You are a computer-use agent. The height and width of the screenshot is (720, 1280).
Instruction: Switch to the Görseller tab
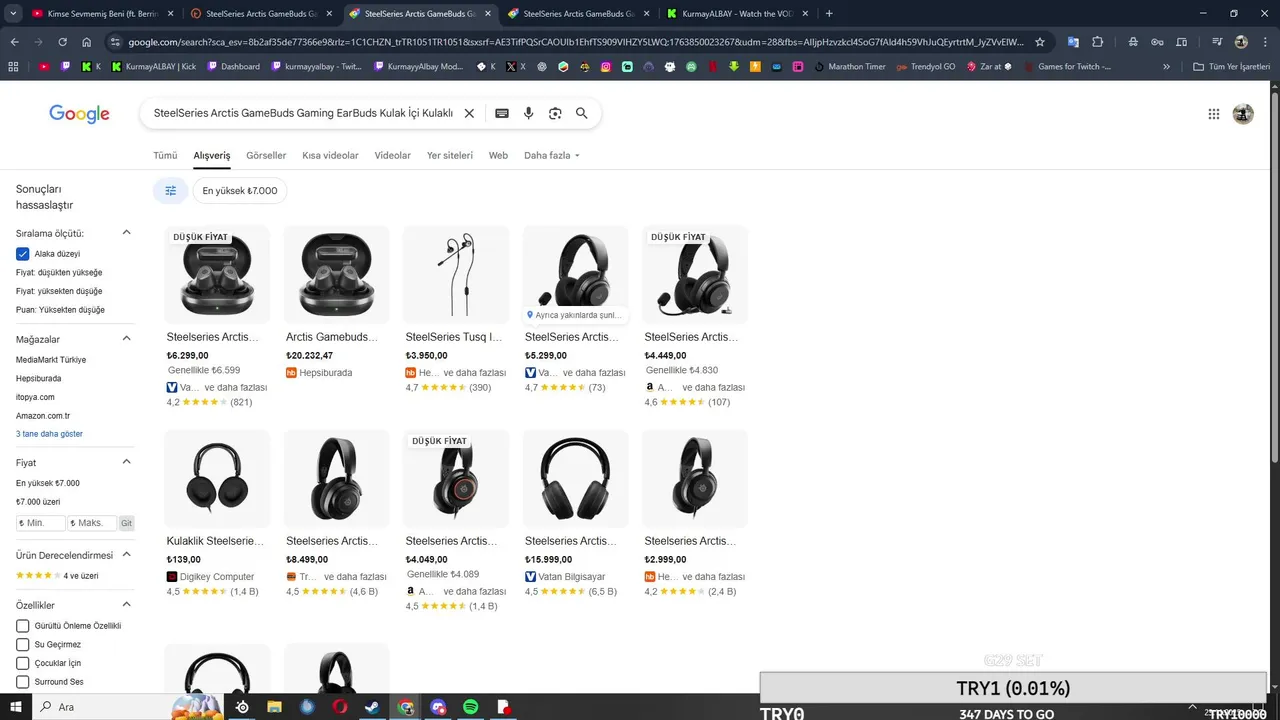pyautogui.click(x=266, y=156)
